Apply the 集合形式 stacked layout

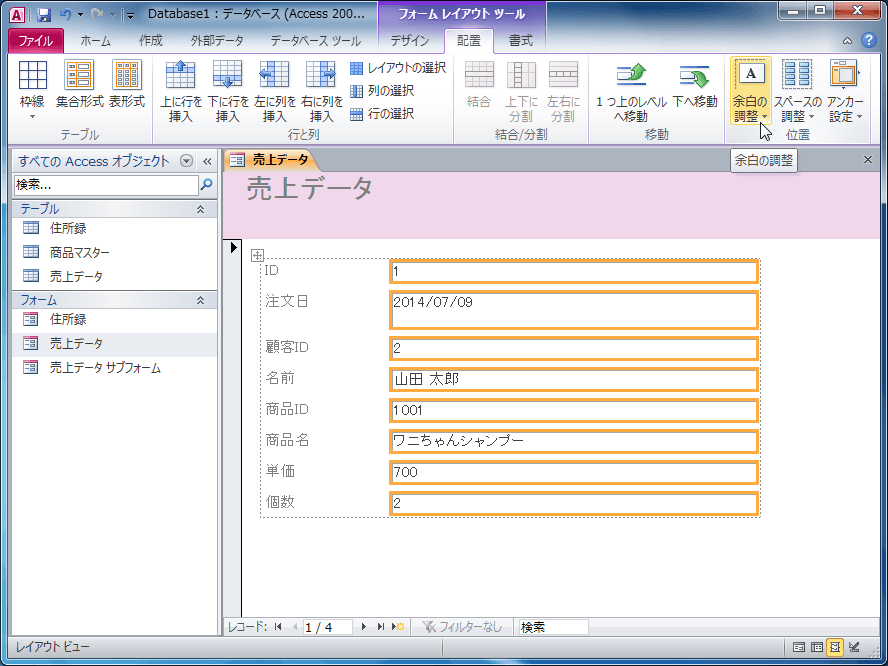point(79,84)
